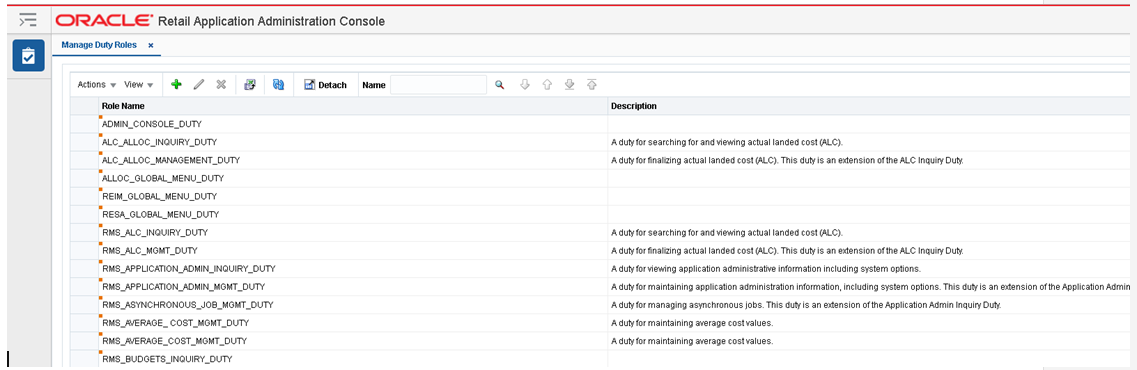1137x370 pixels.
Task: Sort by the Role Name column header
Action: click(x=354, y=106)
